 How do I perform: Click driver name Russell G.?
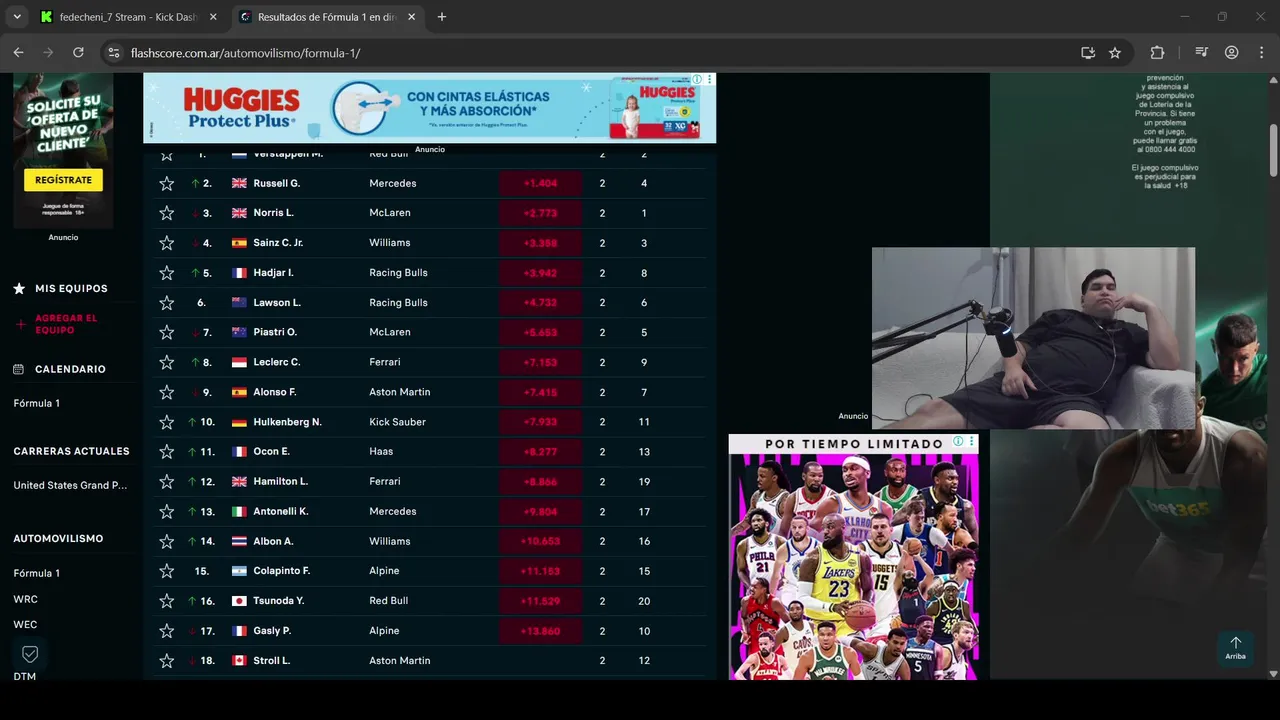click(x=277, y=183)
